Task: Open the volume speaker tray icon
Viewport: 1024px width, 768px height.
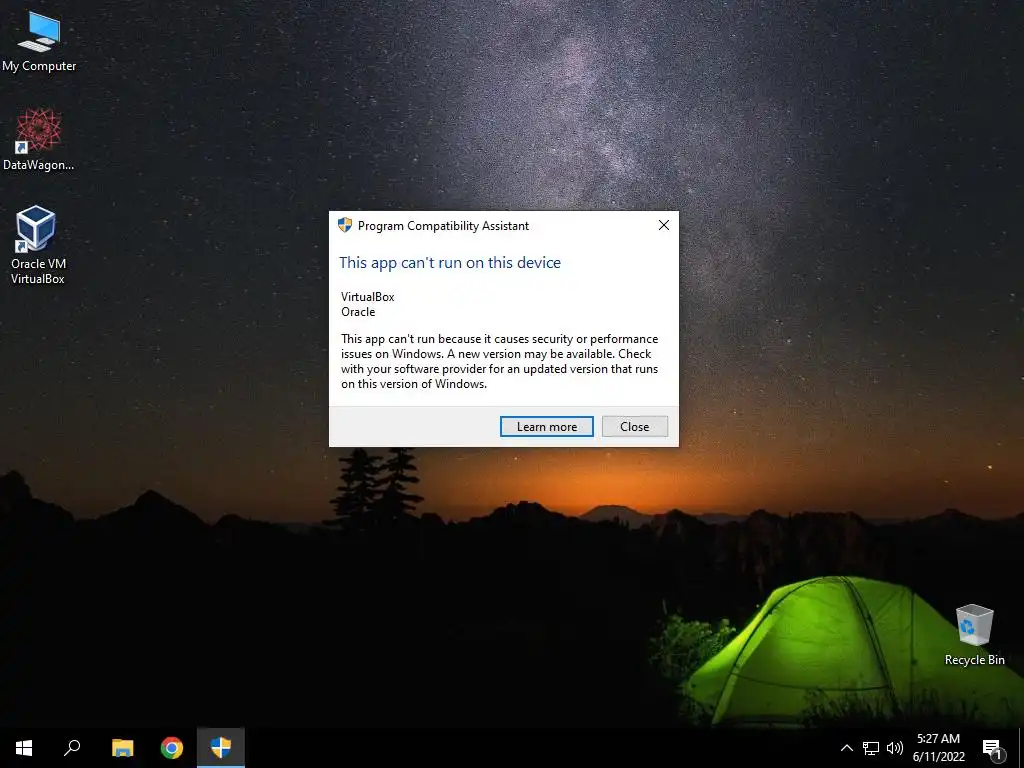Action: coord(895,748)
